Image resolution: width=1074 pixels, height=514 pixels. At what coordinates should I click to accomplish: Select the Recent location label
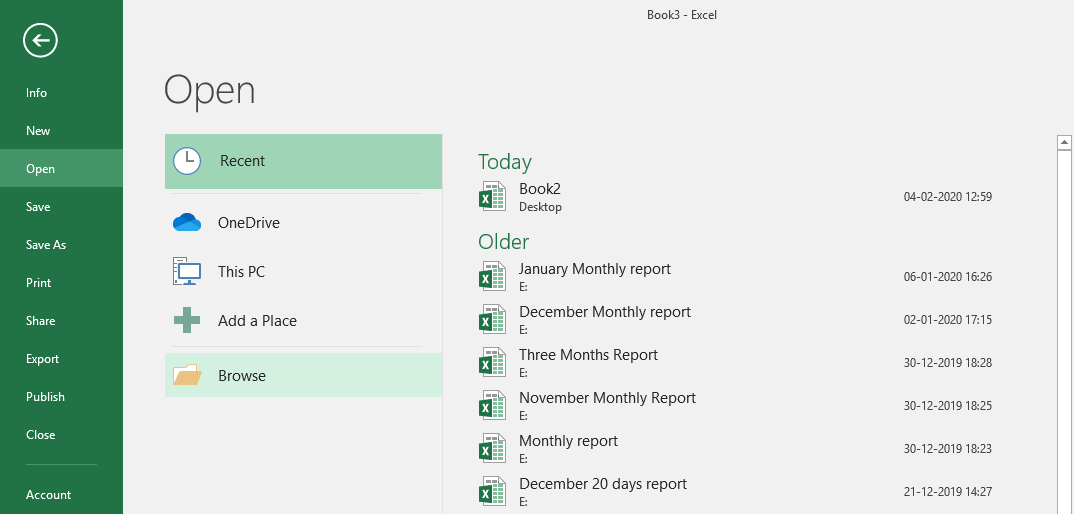point(242,161)
